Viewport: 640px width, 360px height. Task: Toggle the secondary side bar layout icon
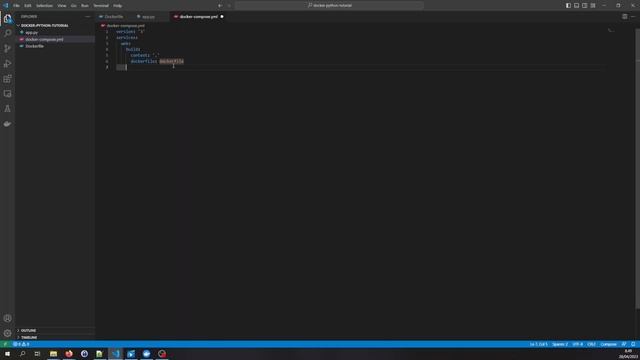(584, 6)
